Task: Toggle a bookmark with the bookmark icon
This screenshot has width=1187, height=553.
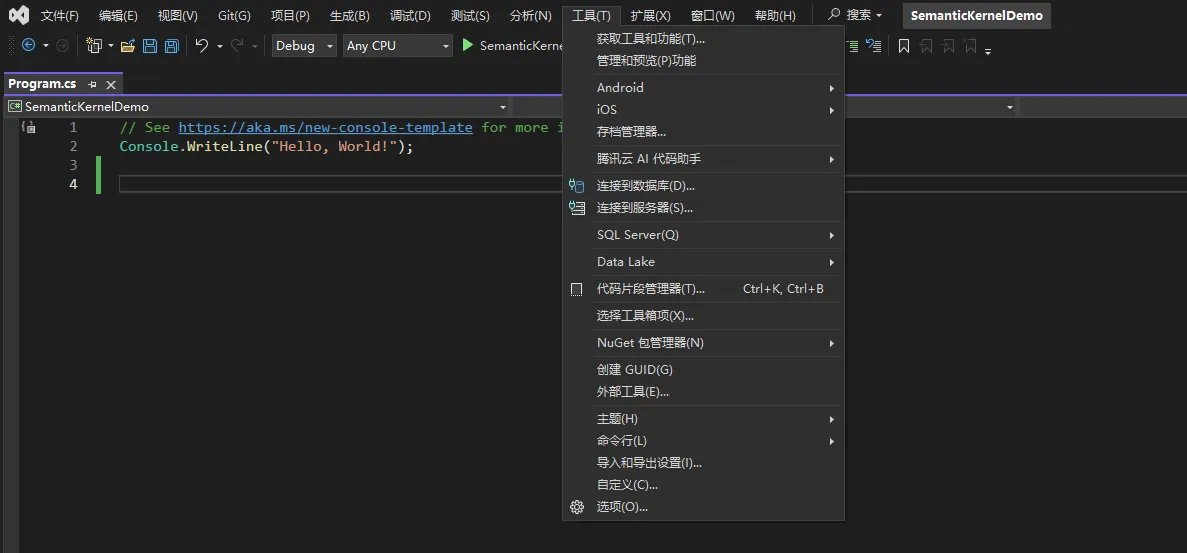Action: (903, 46)
